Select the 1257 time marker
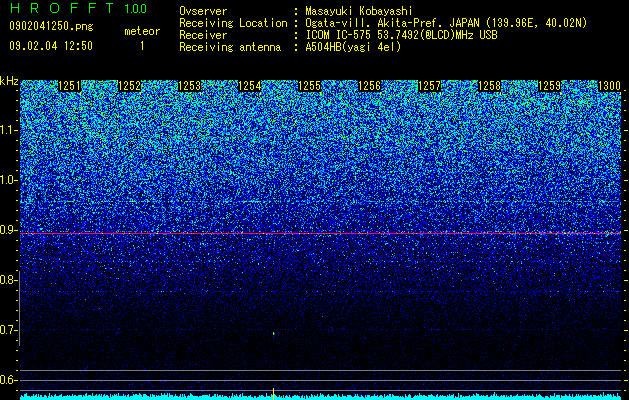The width and height of the screenshot is (629, 400). [429, 86]
